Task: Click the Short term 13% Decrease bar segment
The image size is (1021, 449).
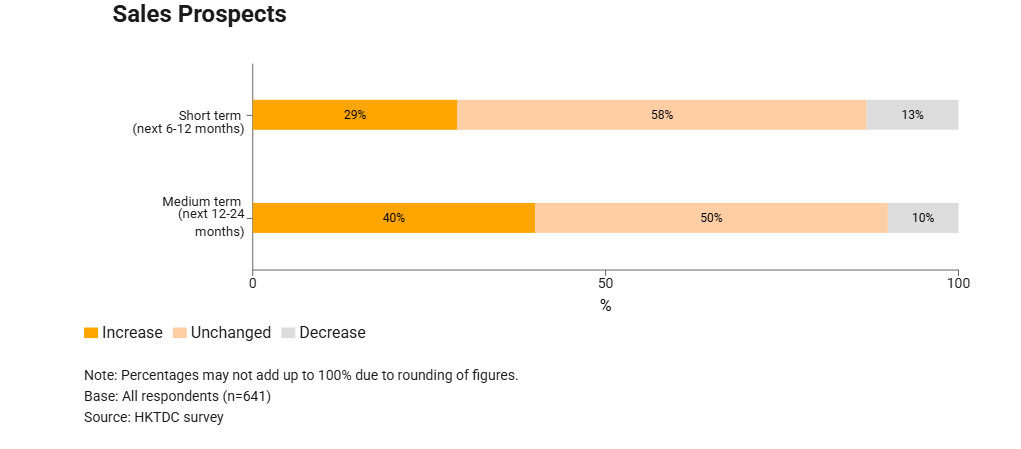Action: (x=912, y=115)
